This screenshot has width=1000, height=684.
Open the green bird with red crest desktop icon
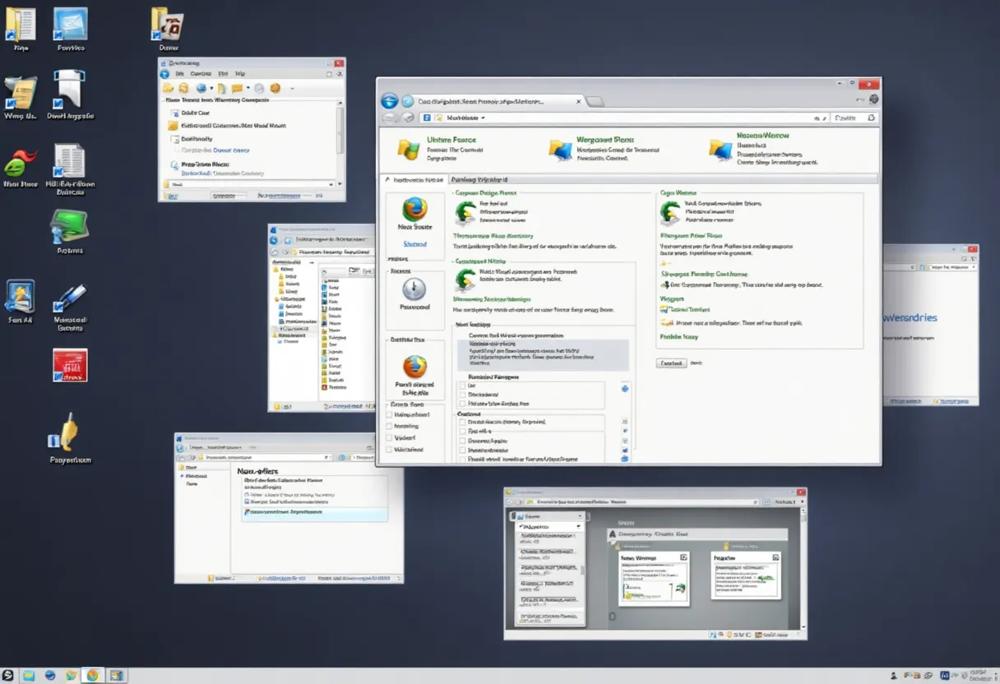[x=20, y=163]
